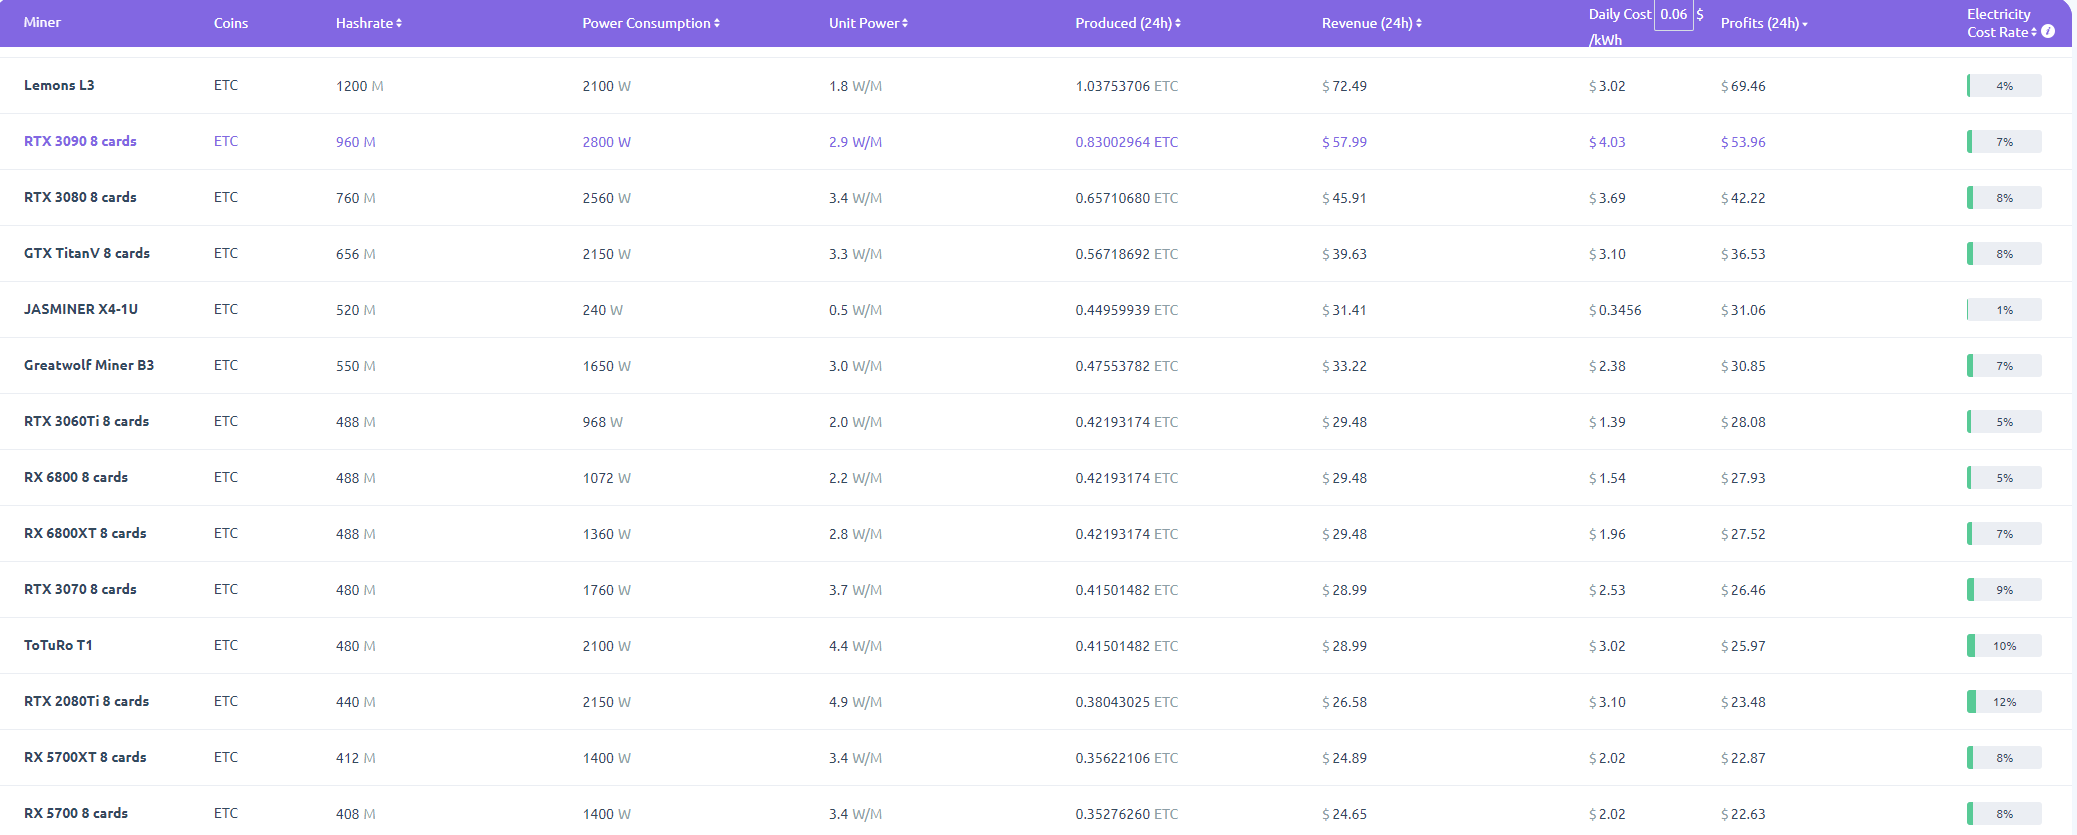Edit the Daily Cost kWh price field
This screenshot has height=835, width=2077.
click(x=1673, y=15)
